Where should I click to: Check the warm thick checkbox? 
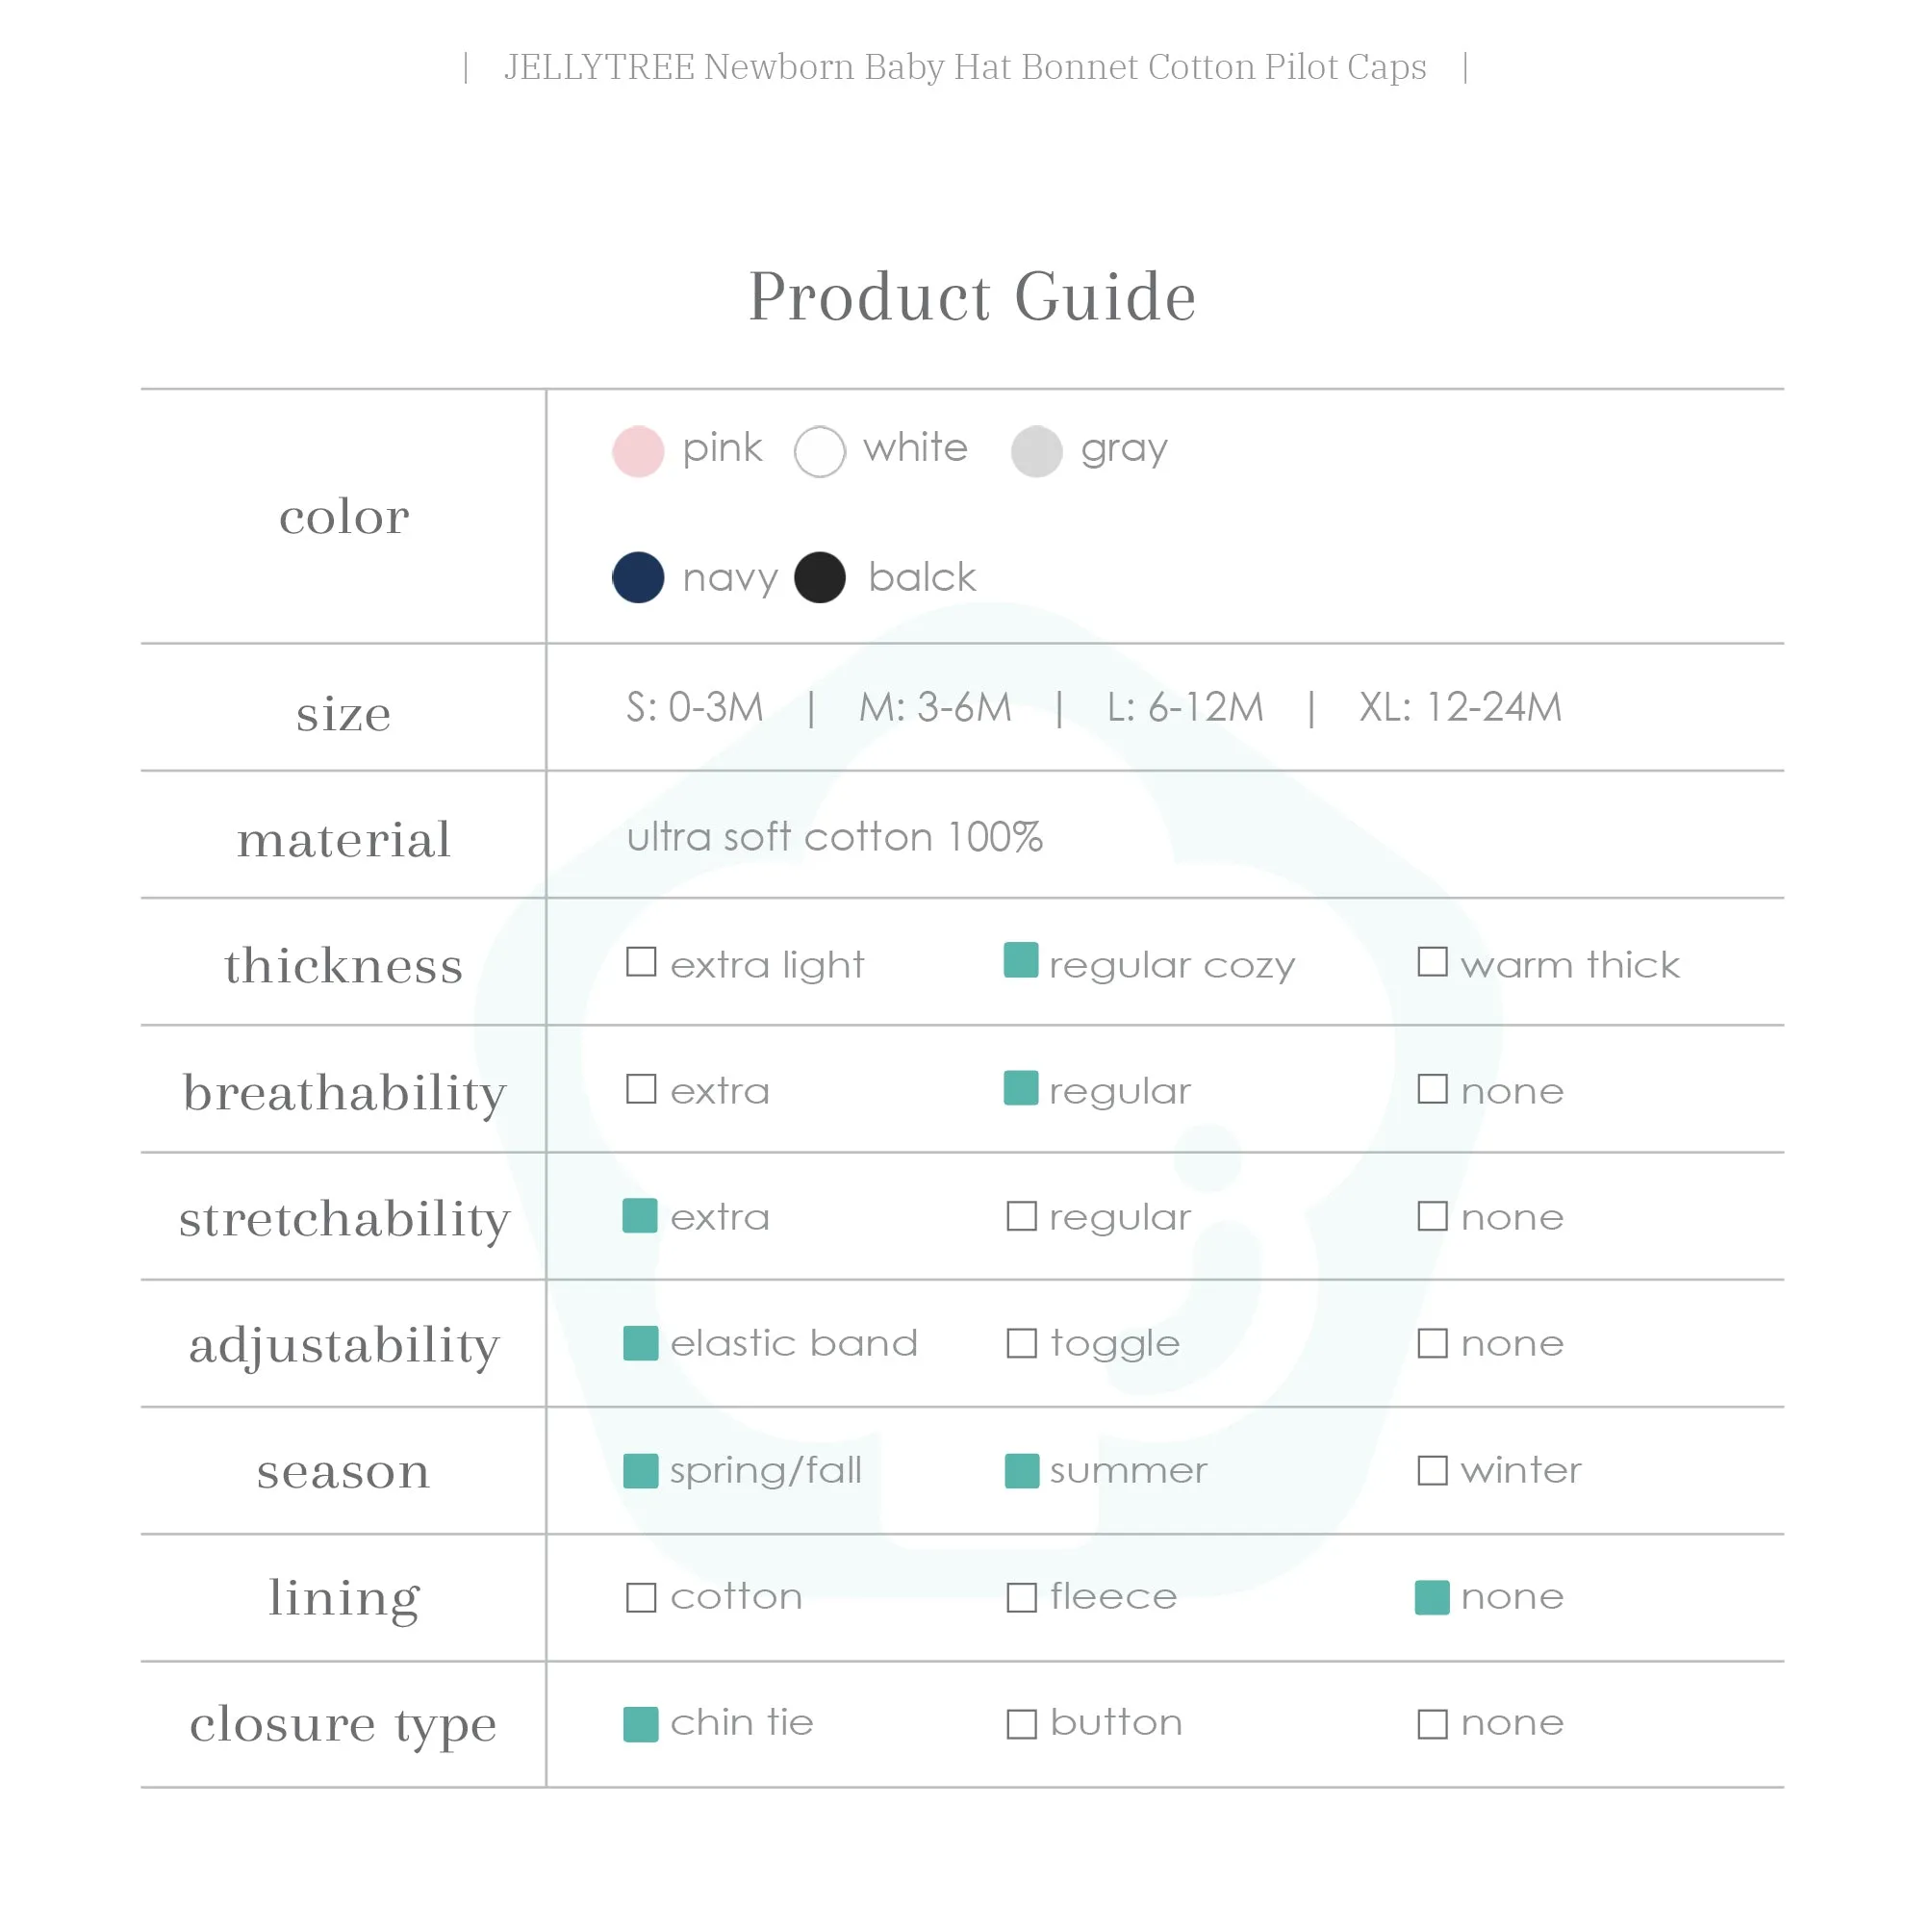(x=1432, y=962)
